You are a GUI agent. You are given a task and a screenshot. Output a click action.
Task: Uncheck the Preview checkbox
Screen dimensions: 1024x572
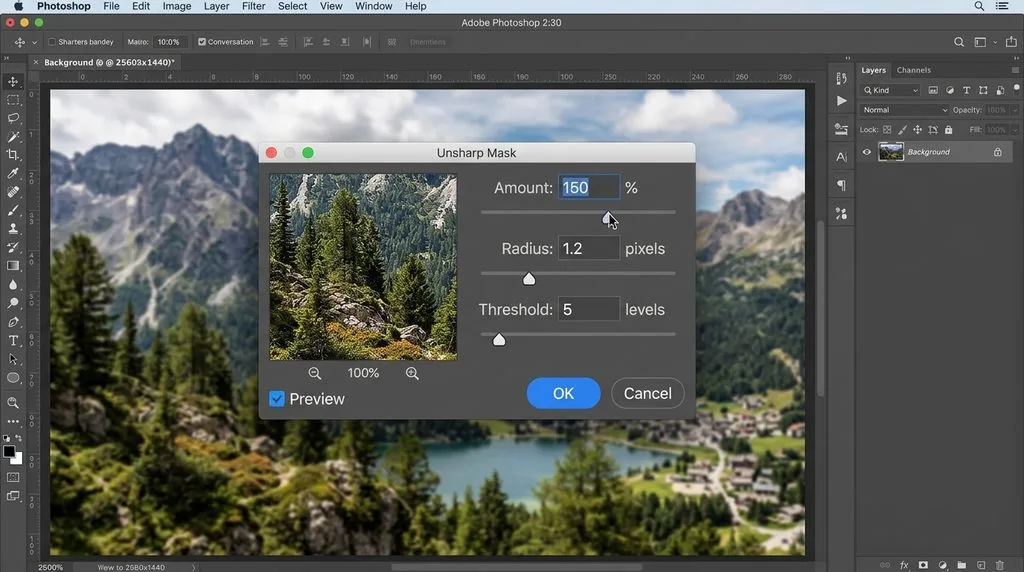[x=277, y=399]
